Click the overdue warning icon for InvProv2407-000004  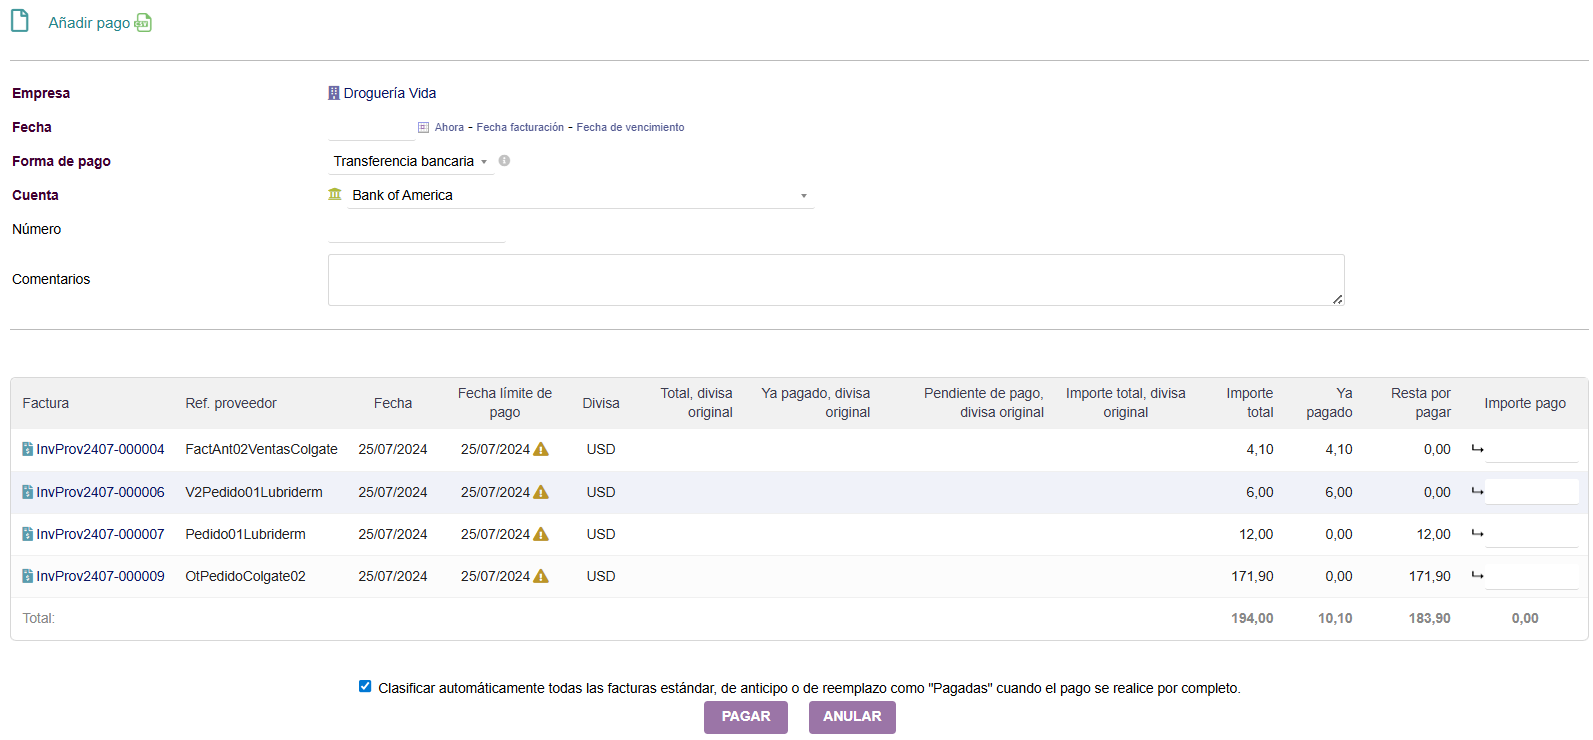click(541, 450)
